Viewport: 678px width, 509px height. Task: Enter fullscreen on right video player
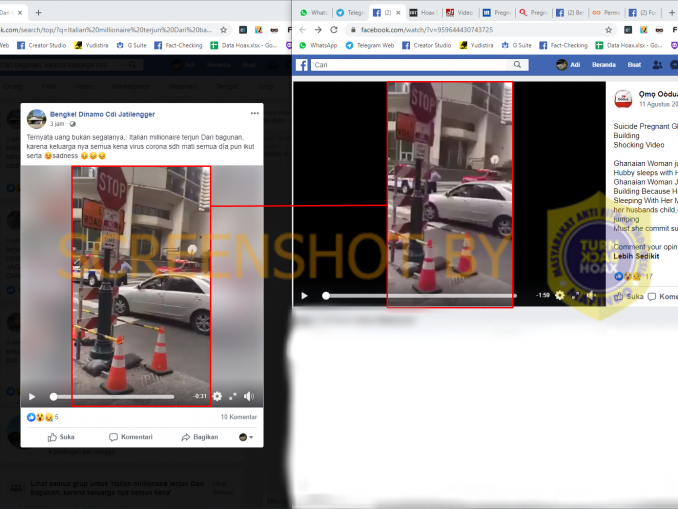[575, 295]
